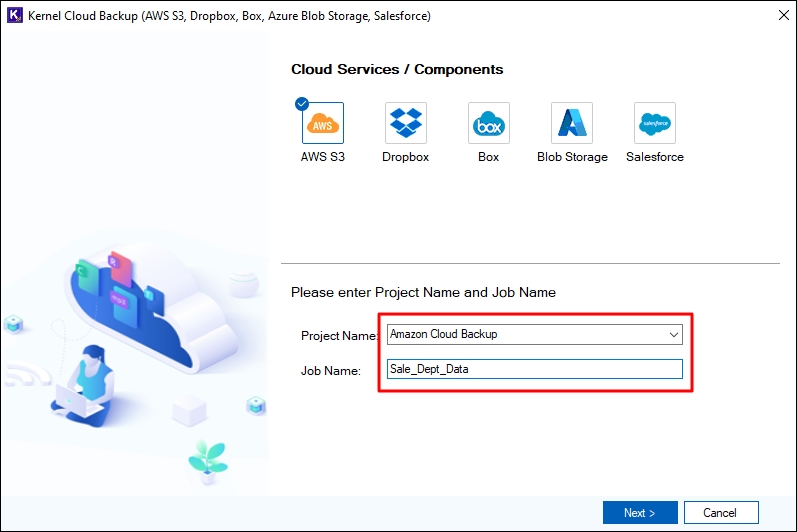Choose the Dropbox service icon
The image size is (797, 532).
(x=406, y=123)
